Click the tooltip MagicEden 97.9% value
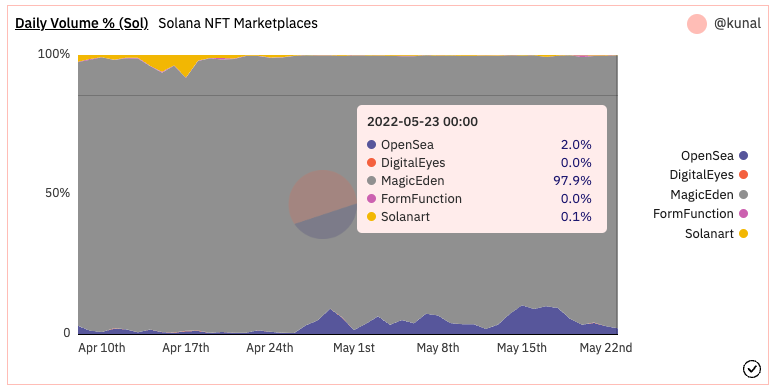The image size is (769, 390). click(x=572, y=181)
